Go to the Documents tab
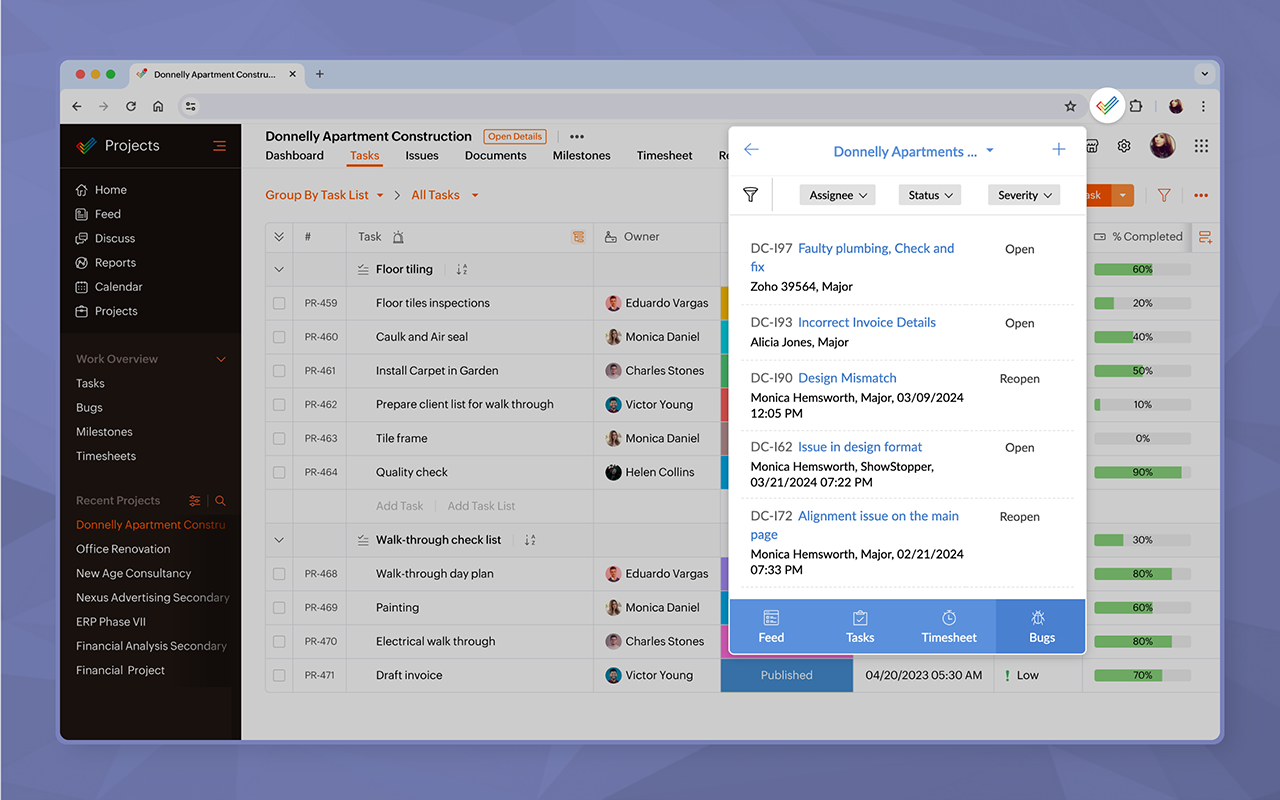This screenshot has width=1280, height=800. pyautogui.click(x=495, y=155)
